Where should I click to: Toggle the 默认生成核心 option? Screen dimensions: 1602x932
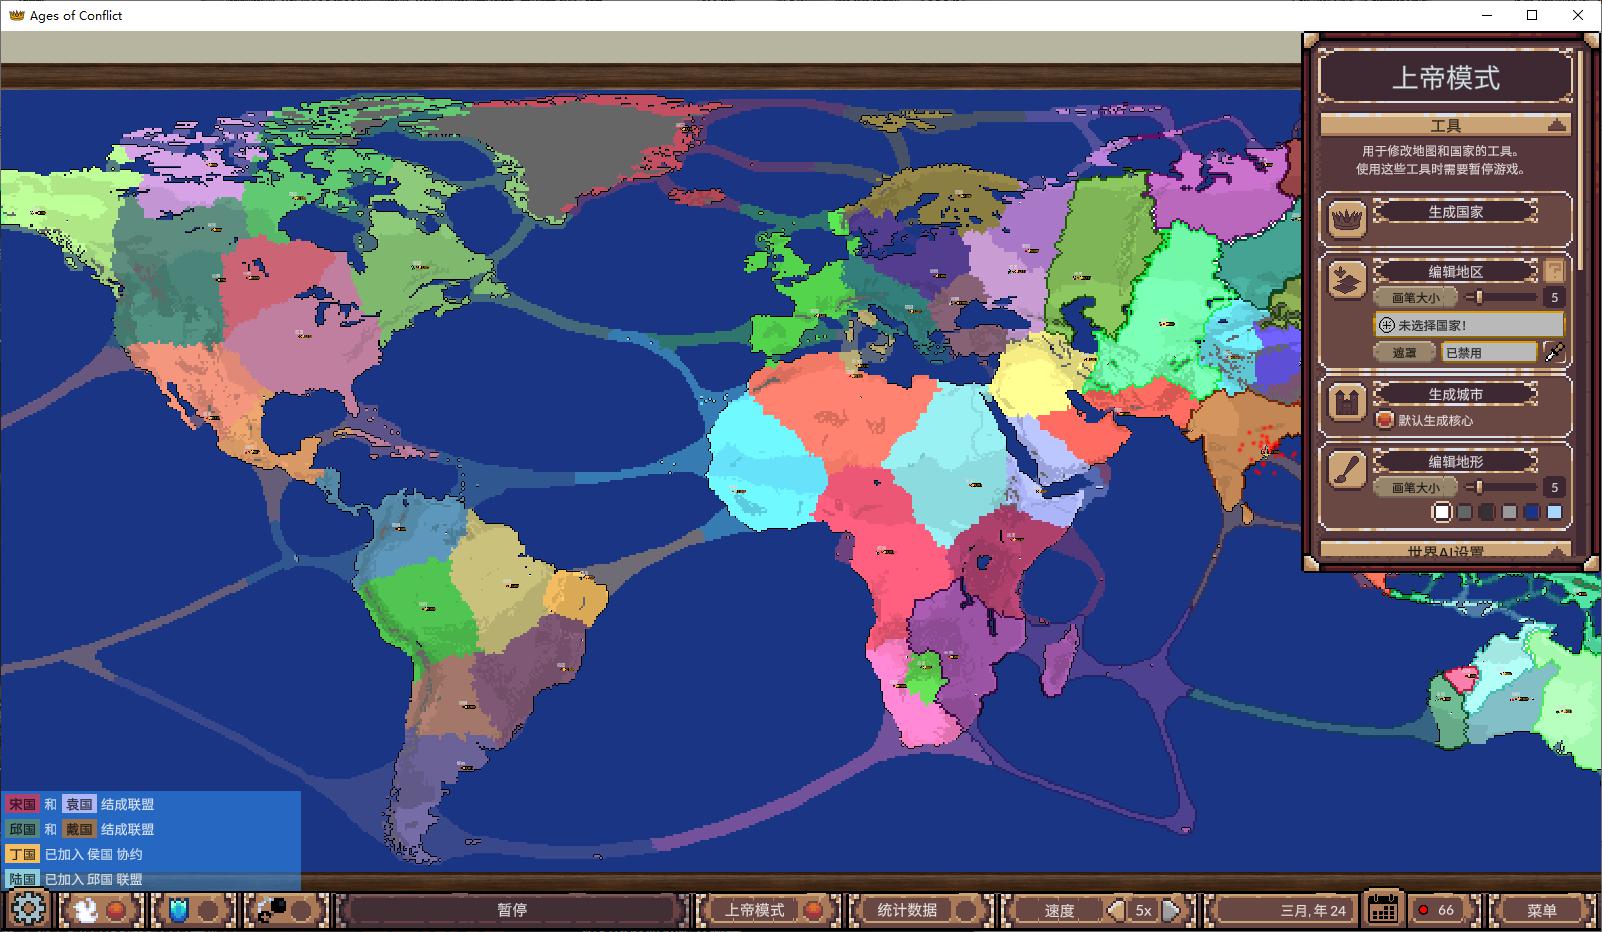(x=1384, y=420)
